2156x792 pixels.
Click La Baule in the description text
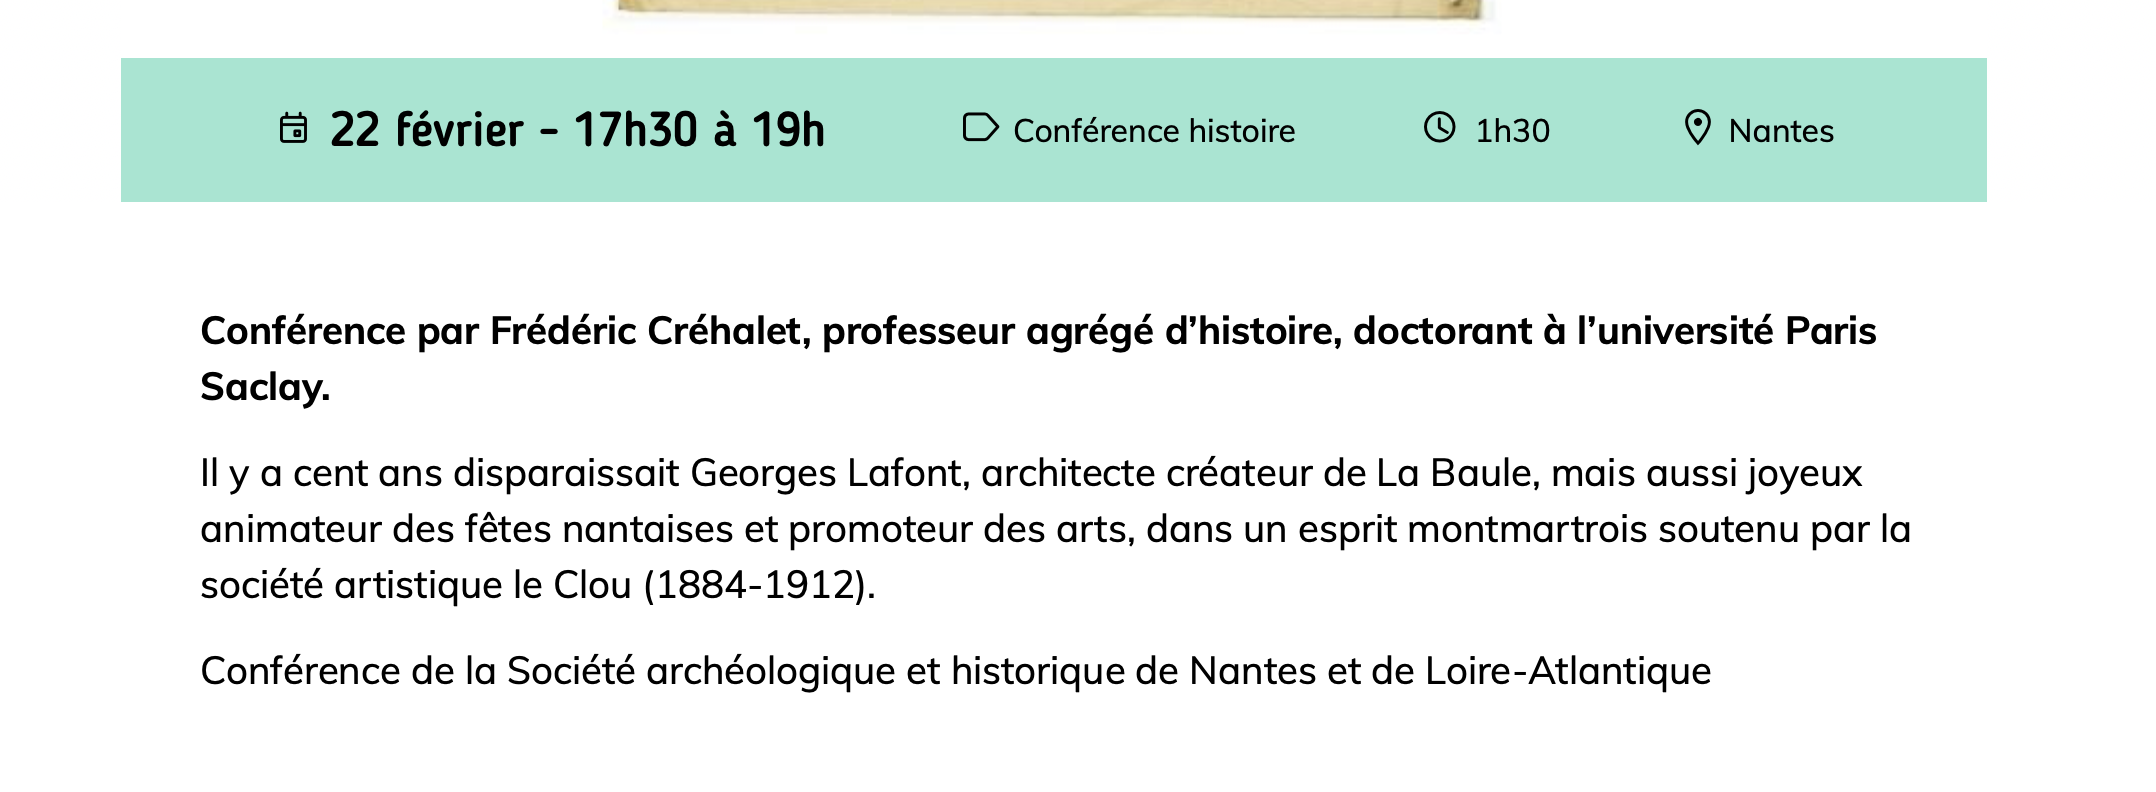[x=1457, y=473]
